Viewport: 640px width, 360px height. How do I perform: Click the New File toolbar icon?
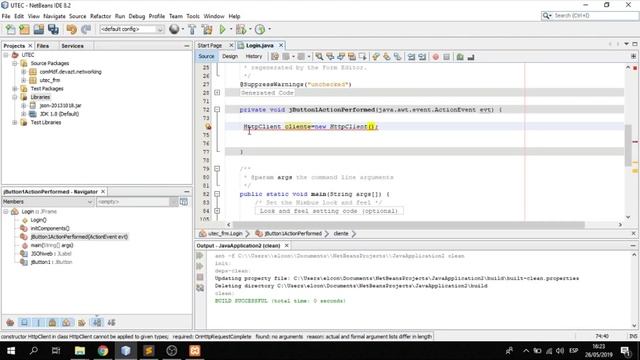coord(10,29)
